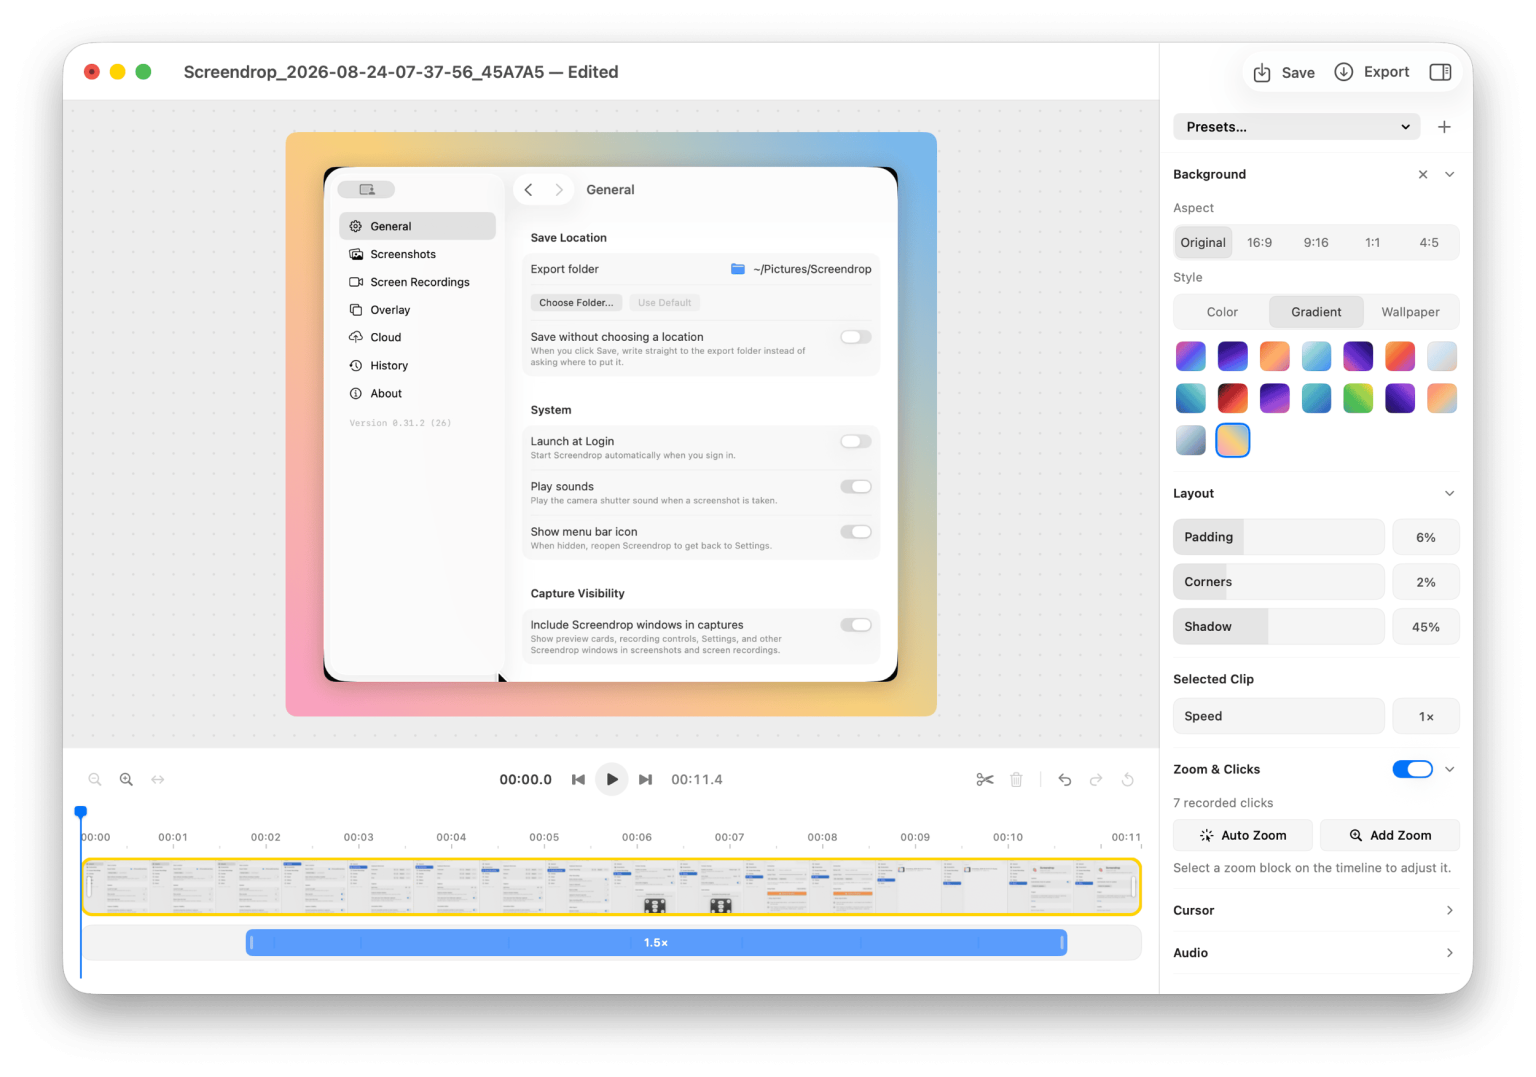Click the sidebar icon atop the preview sidebar
This screenshot has height=1077, width=1536.
[x=367, y=189]
